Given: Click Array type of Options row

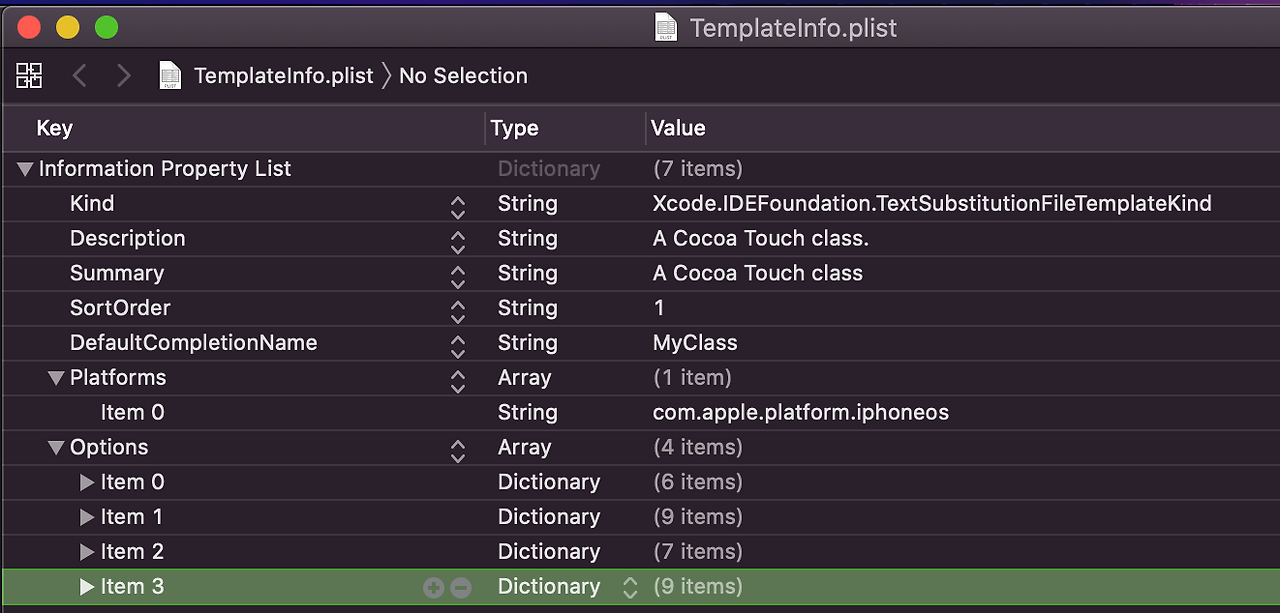Looking at the screenshot, I should coord(524,448).
